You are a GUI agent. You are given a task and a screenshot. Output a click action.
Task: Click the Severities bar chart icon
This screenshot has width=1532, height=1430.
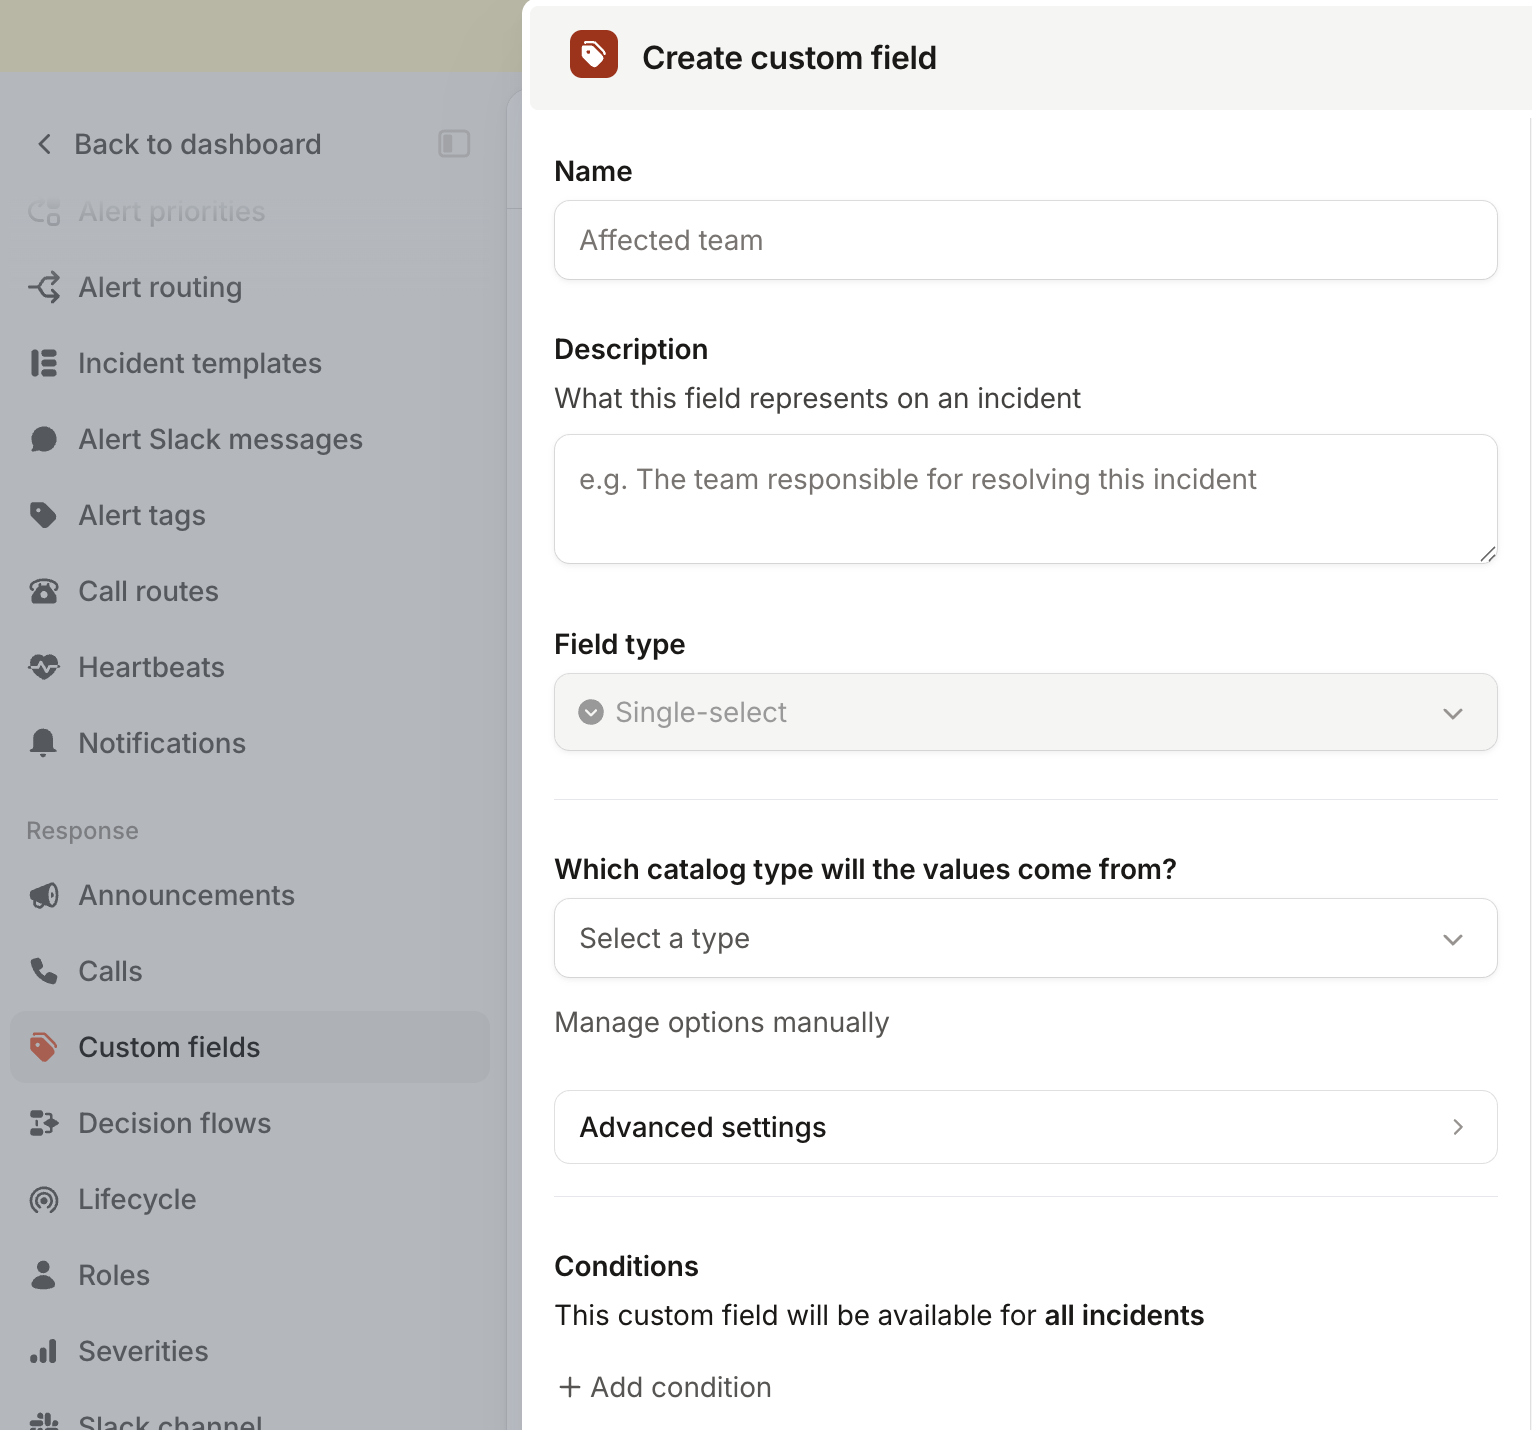point(44,1351)
